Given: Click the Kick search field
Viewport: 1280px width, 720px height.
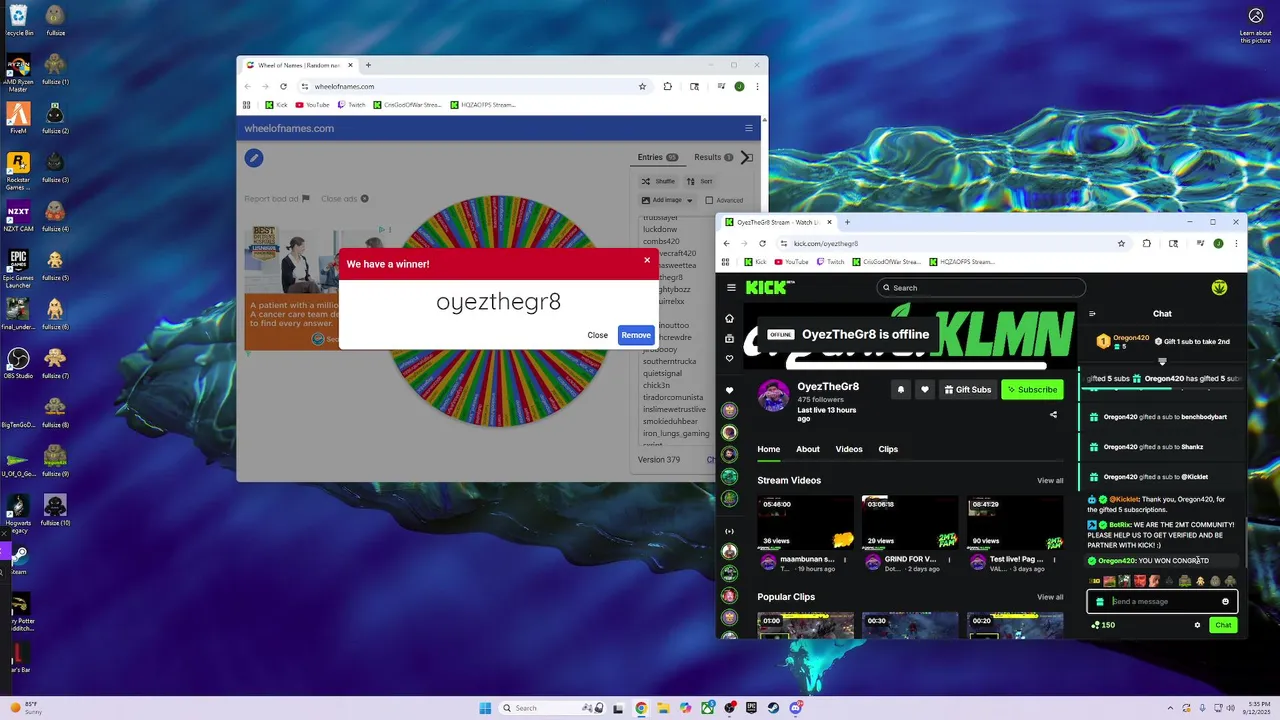Looking at the screenshot, I should coord(981,288).
